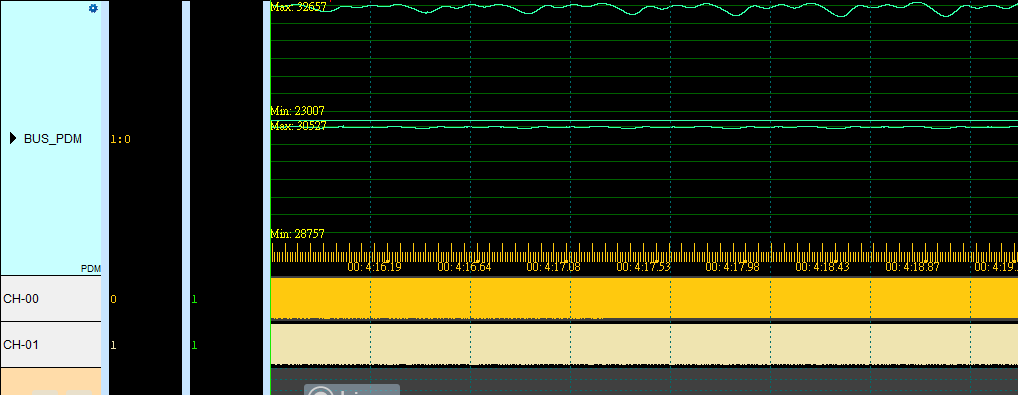1018x395 pixels.
Task: Click the BUS_PDM value 1:0
Action: (120, 139)
